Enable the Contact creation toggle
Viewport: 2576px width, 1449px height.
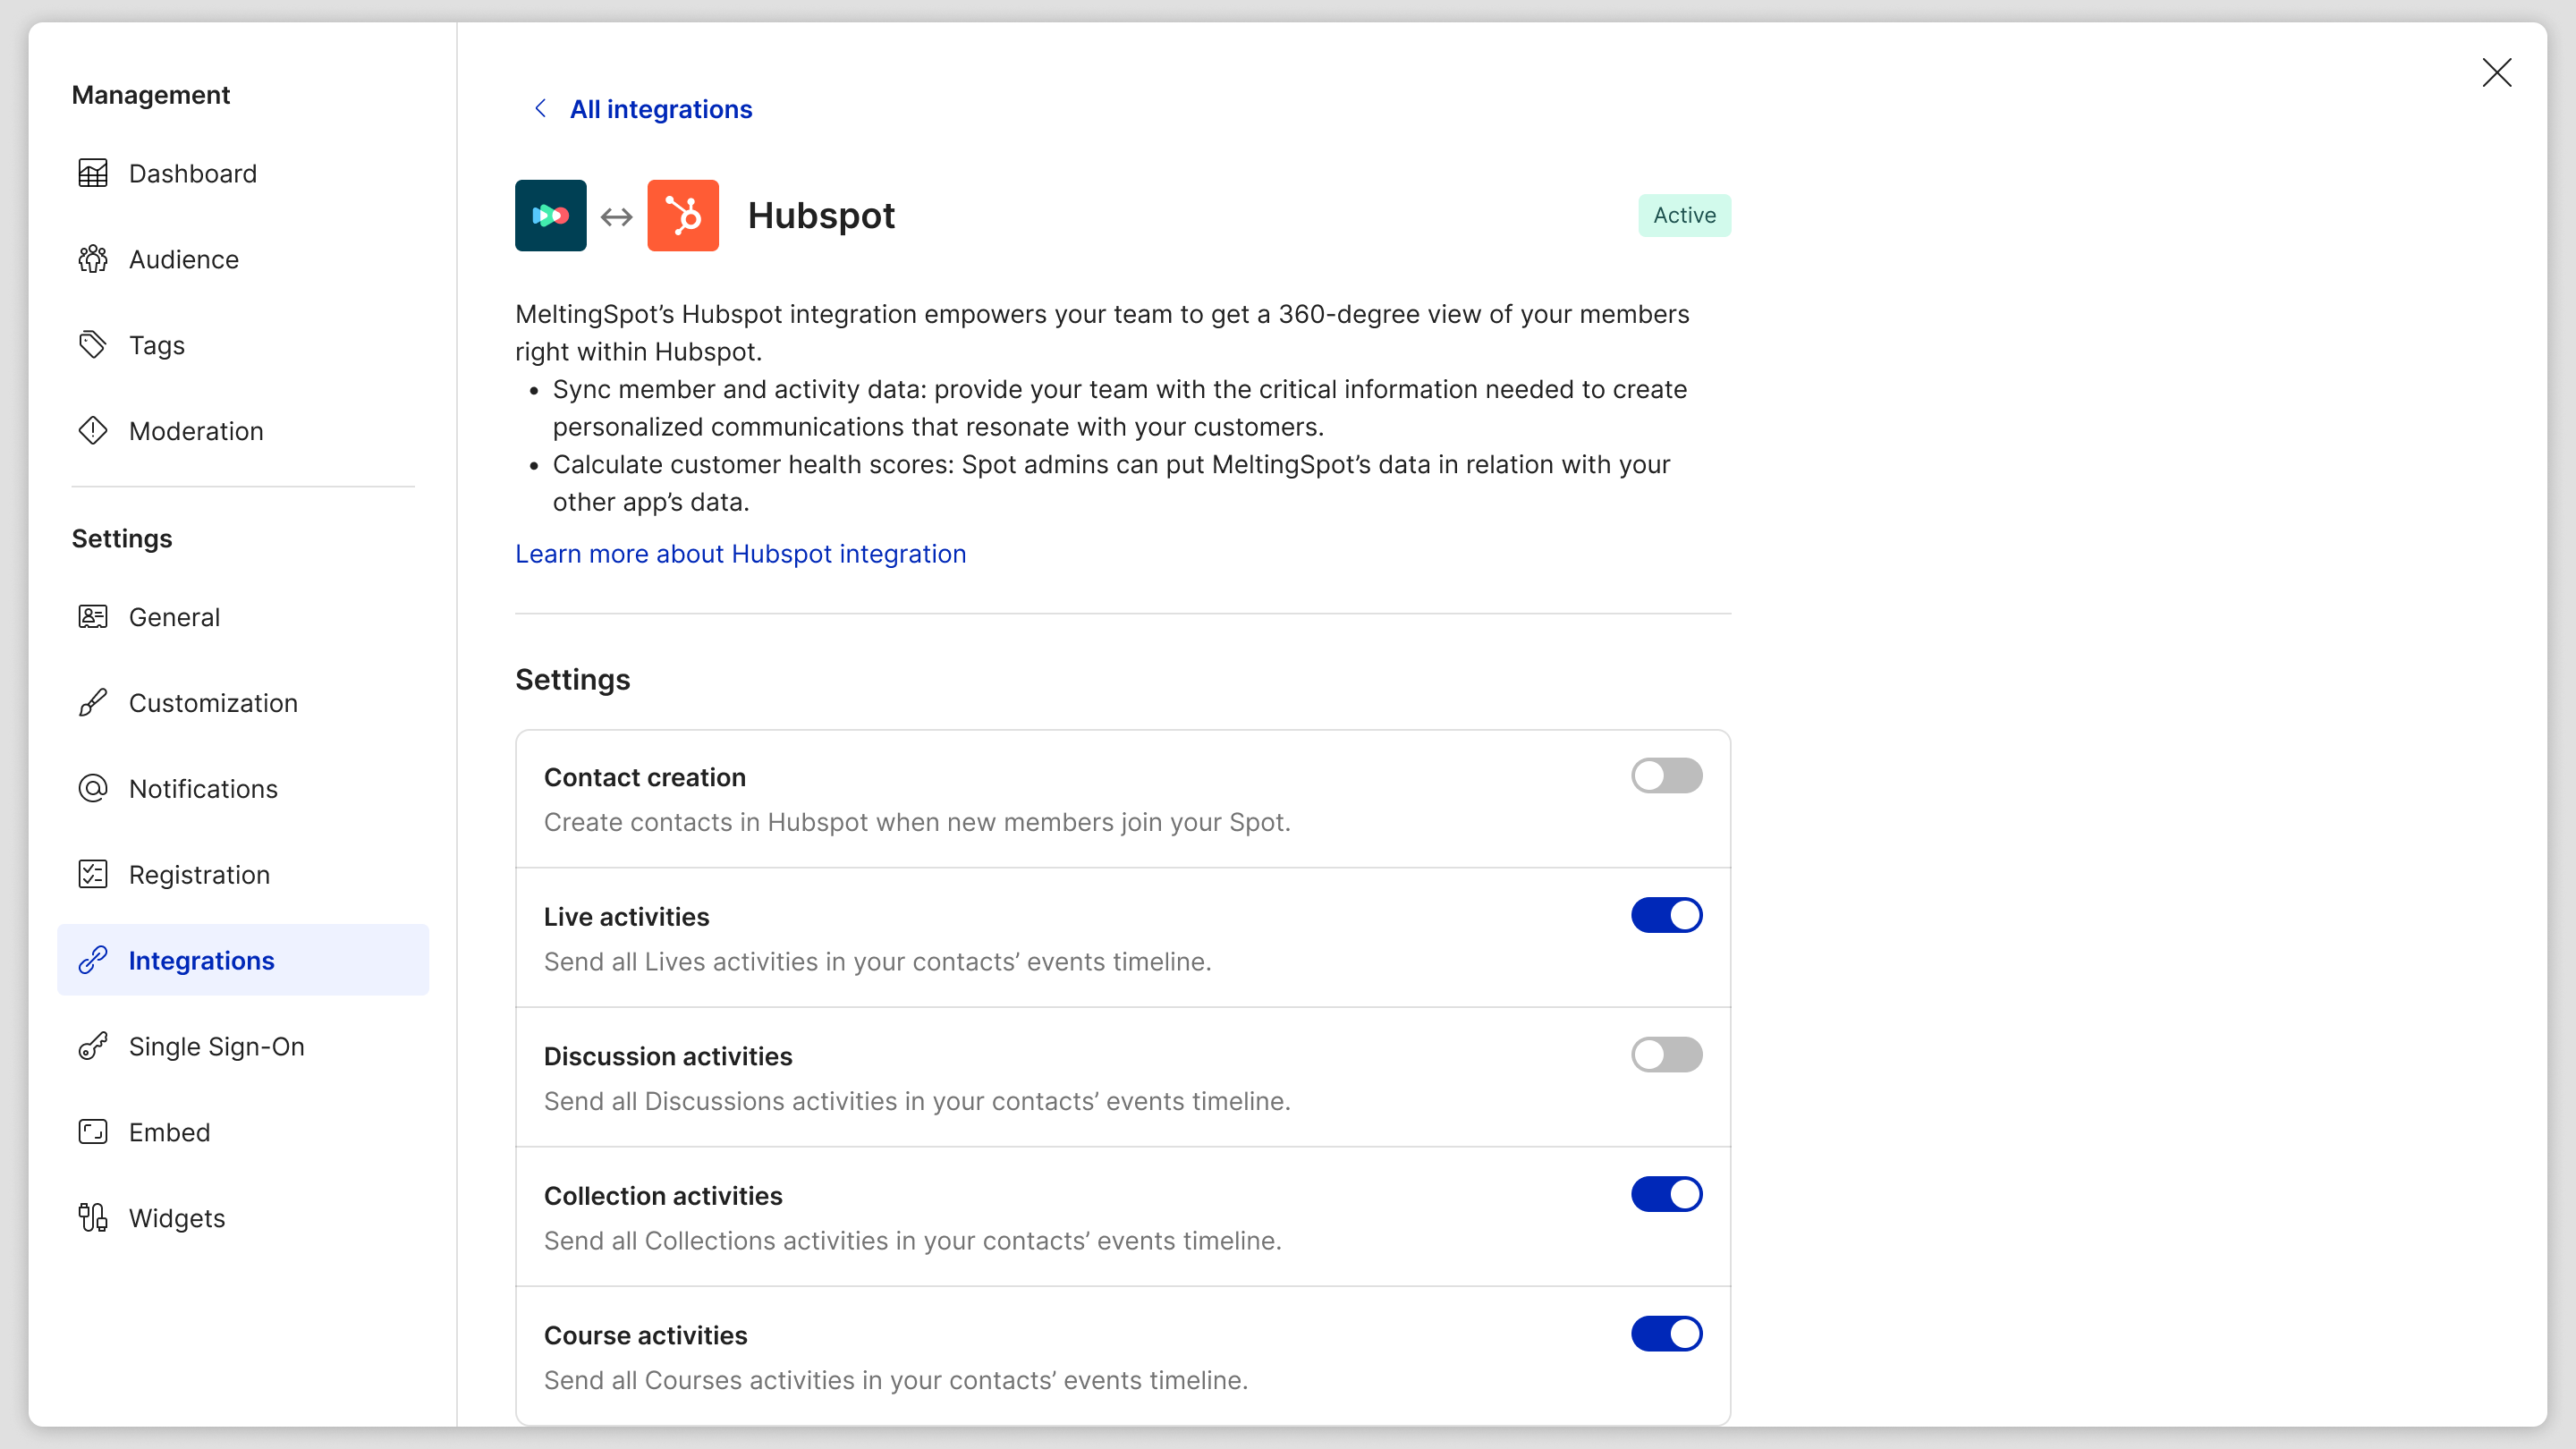pos(1666,776)
